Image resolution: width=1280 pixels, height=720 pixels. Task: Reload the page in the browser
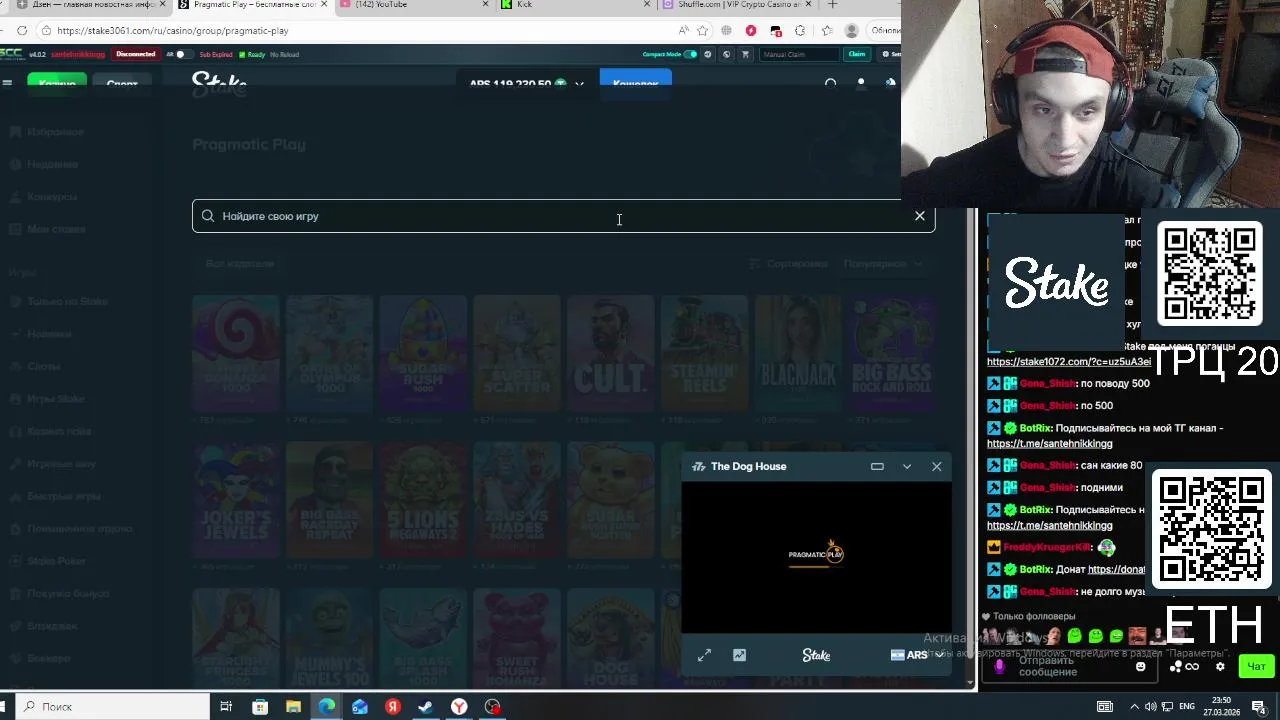(21, 31)
